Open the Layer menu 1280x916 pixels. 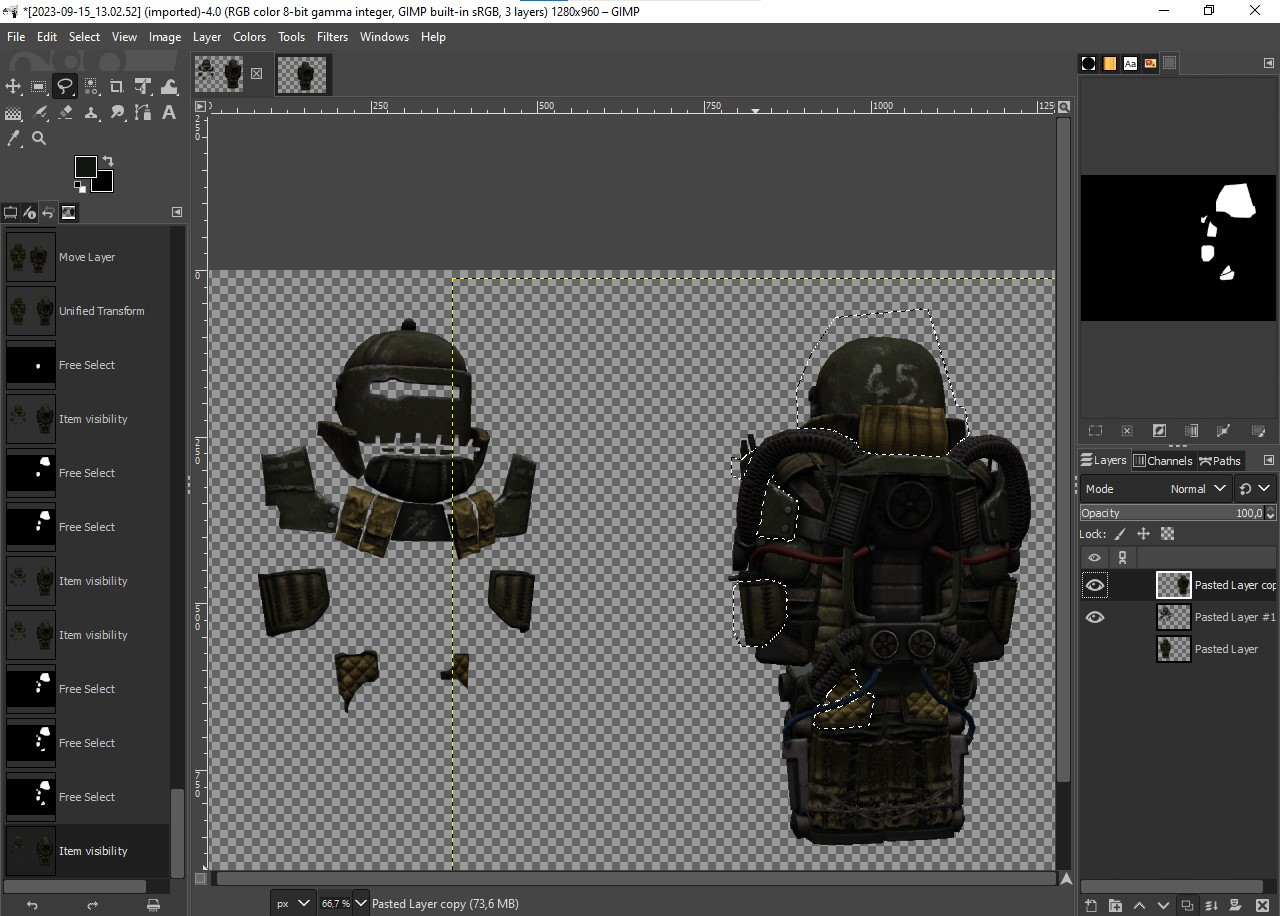(x=207, y=37)
